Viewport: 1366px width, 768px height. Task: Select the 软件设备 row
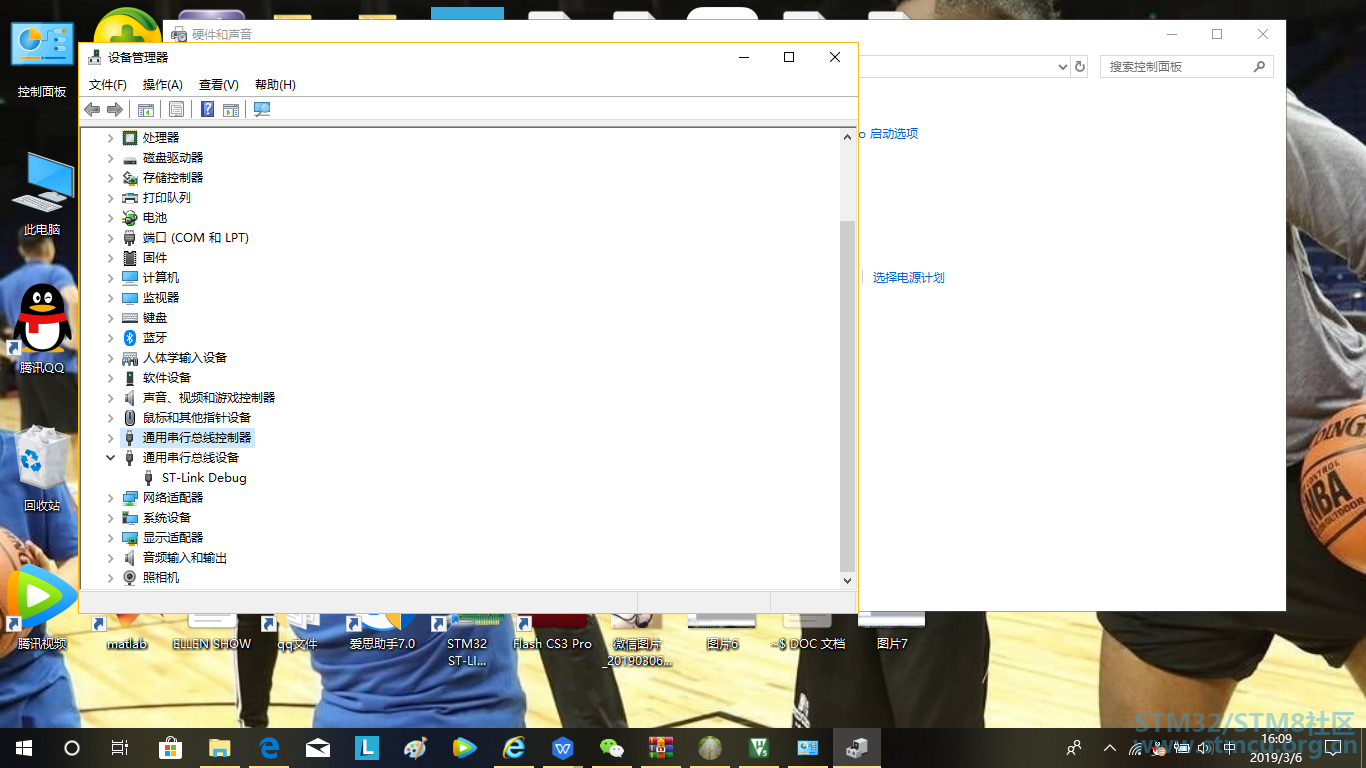tap(167, 378)
